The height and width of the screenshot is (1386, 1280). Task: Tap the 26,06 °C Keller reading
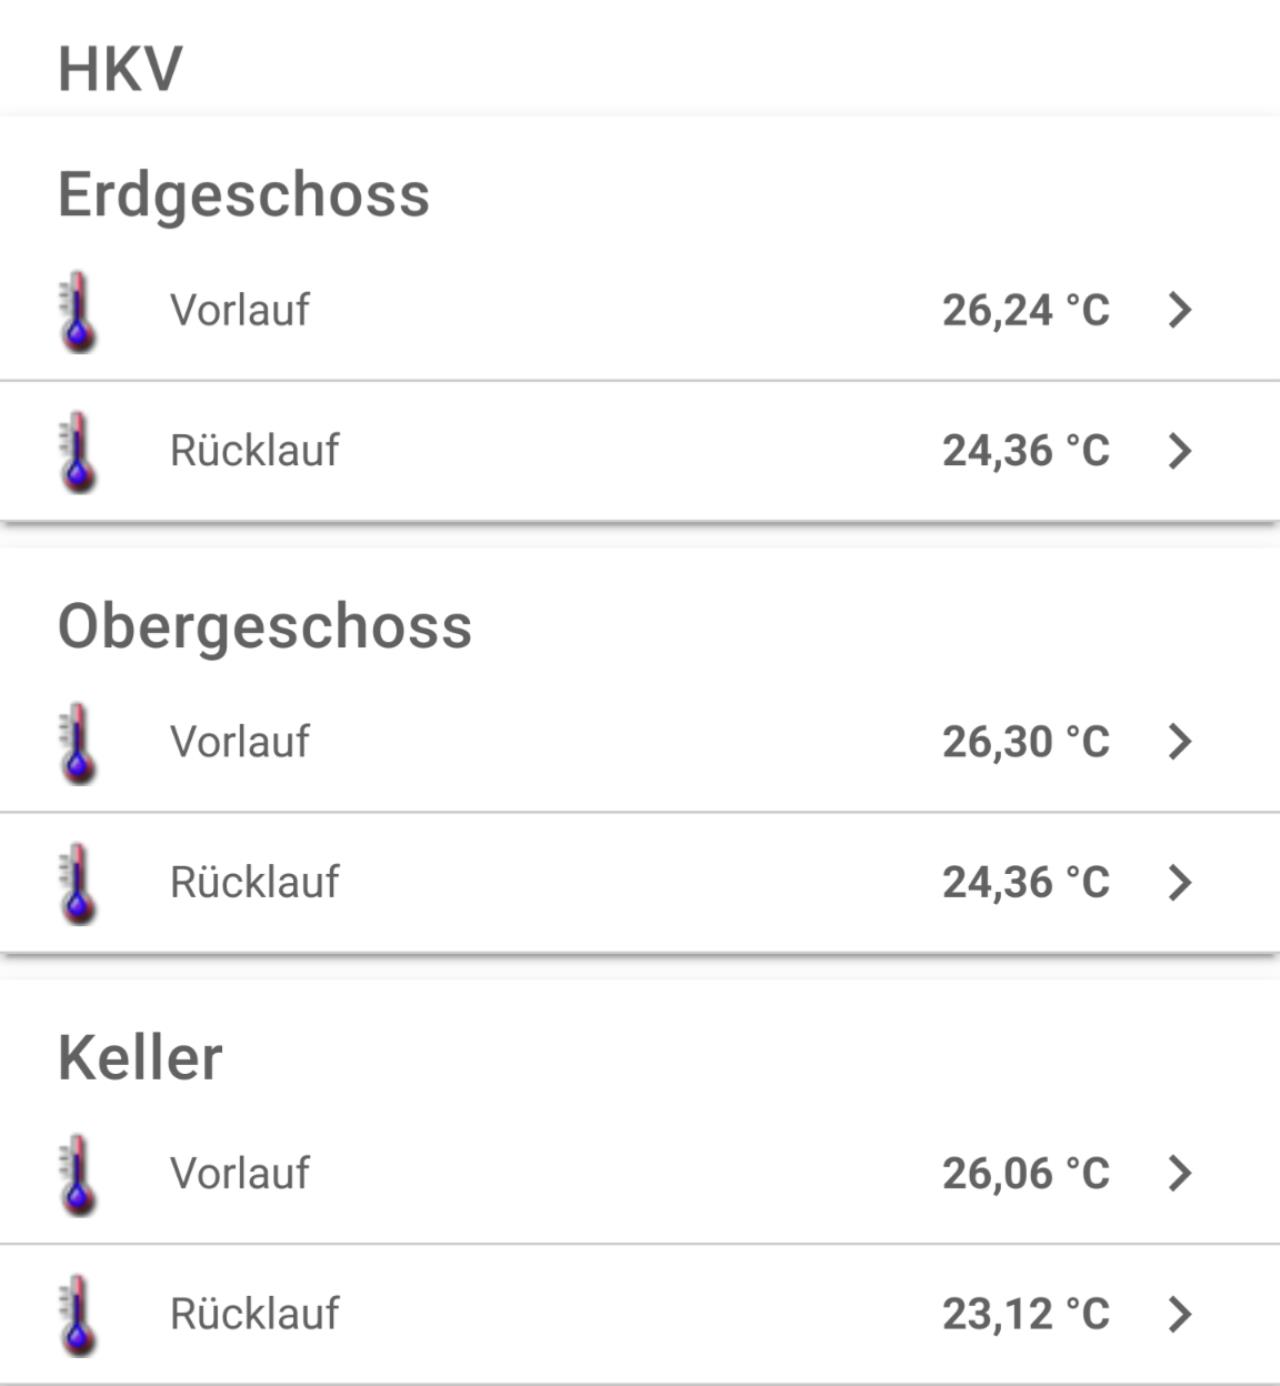pyautogui.click(x=1025, y=1173)
